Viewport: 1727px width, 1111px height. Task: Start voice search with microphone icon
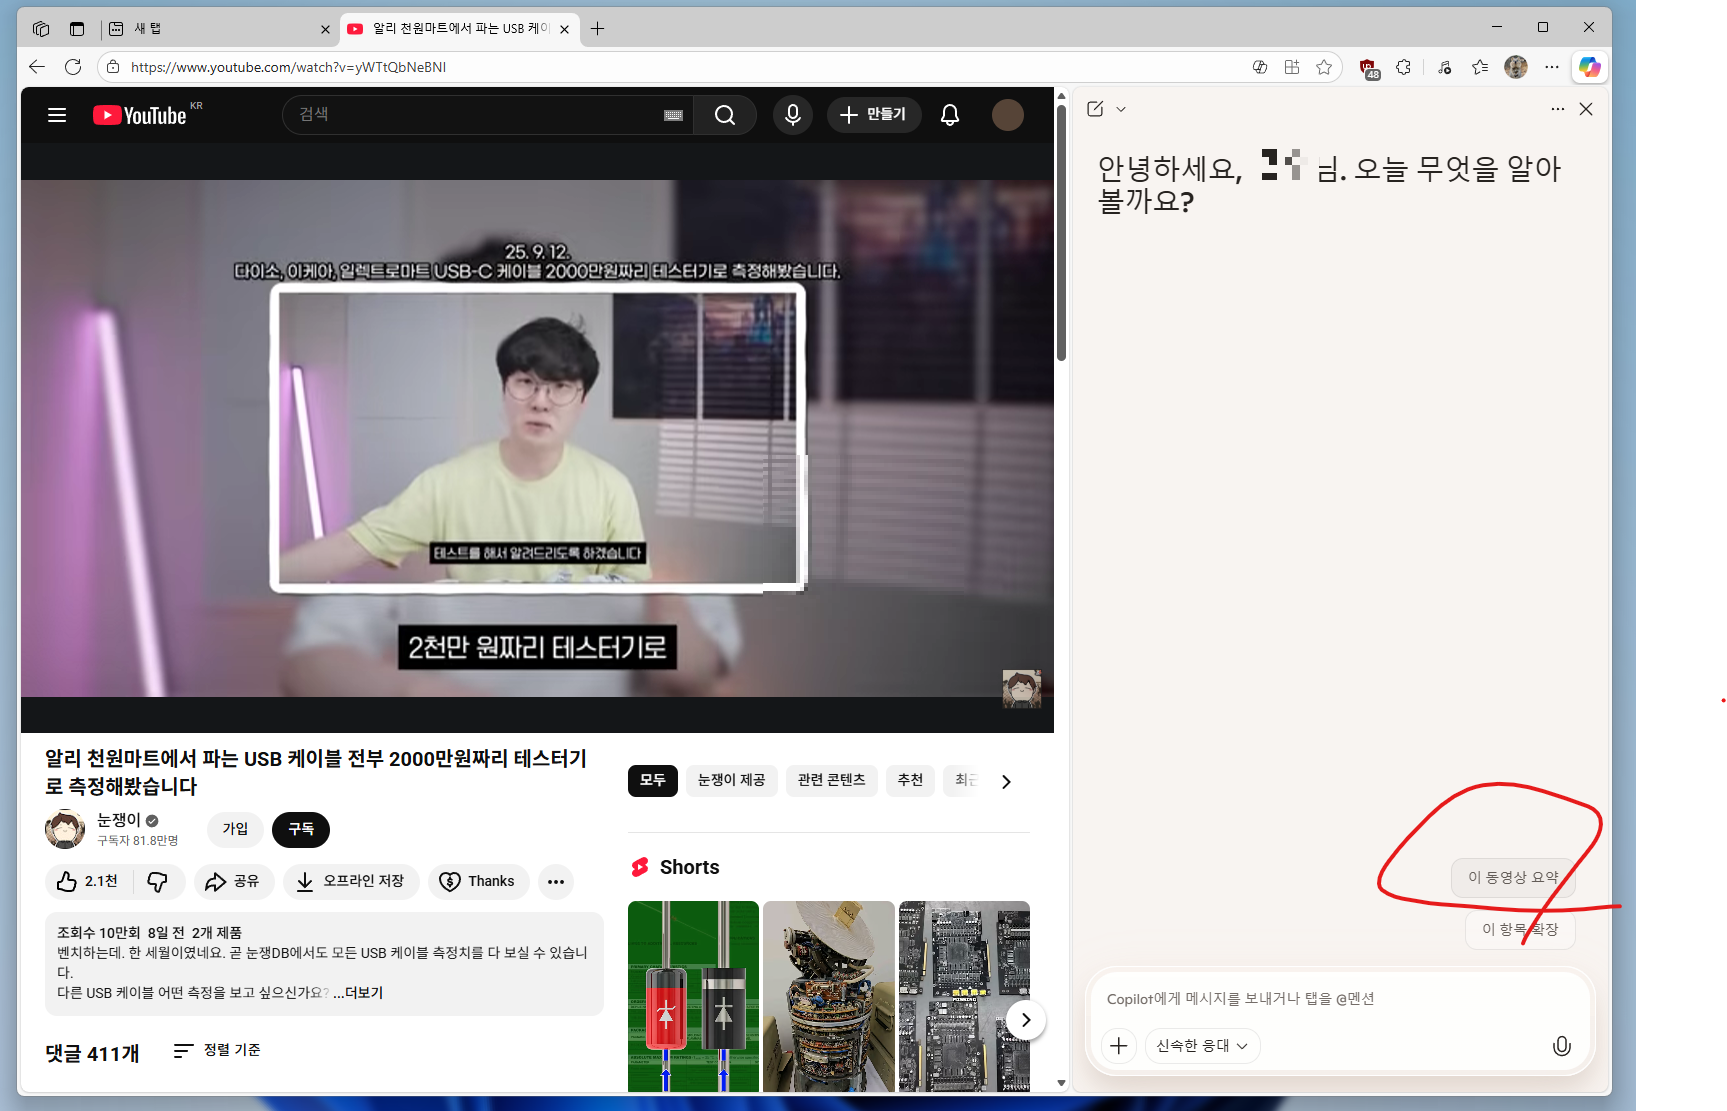click(x=793, y=115)
